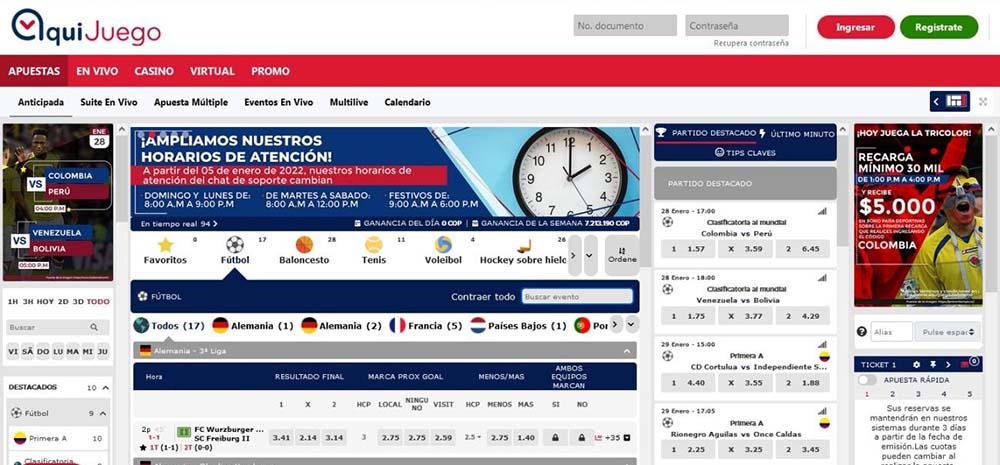Click the Todos globe filter icon
This screenshot has width=1000, height=465.
[x=141, y=325]
